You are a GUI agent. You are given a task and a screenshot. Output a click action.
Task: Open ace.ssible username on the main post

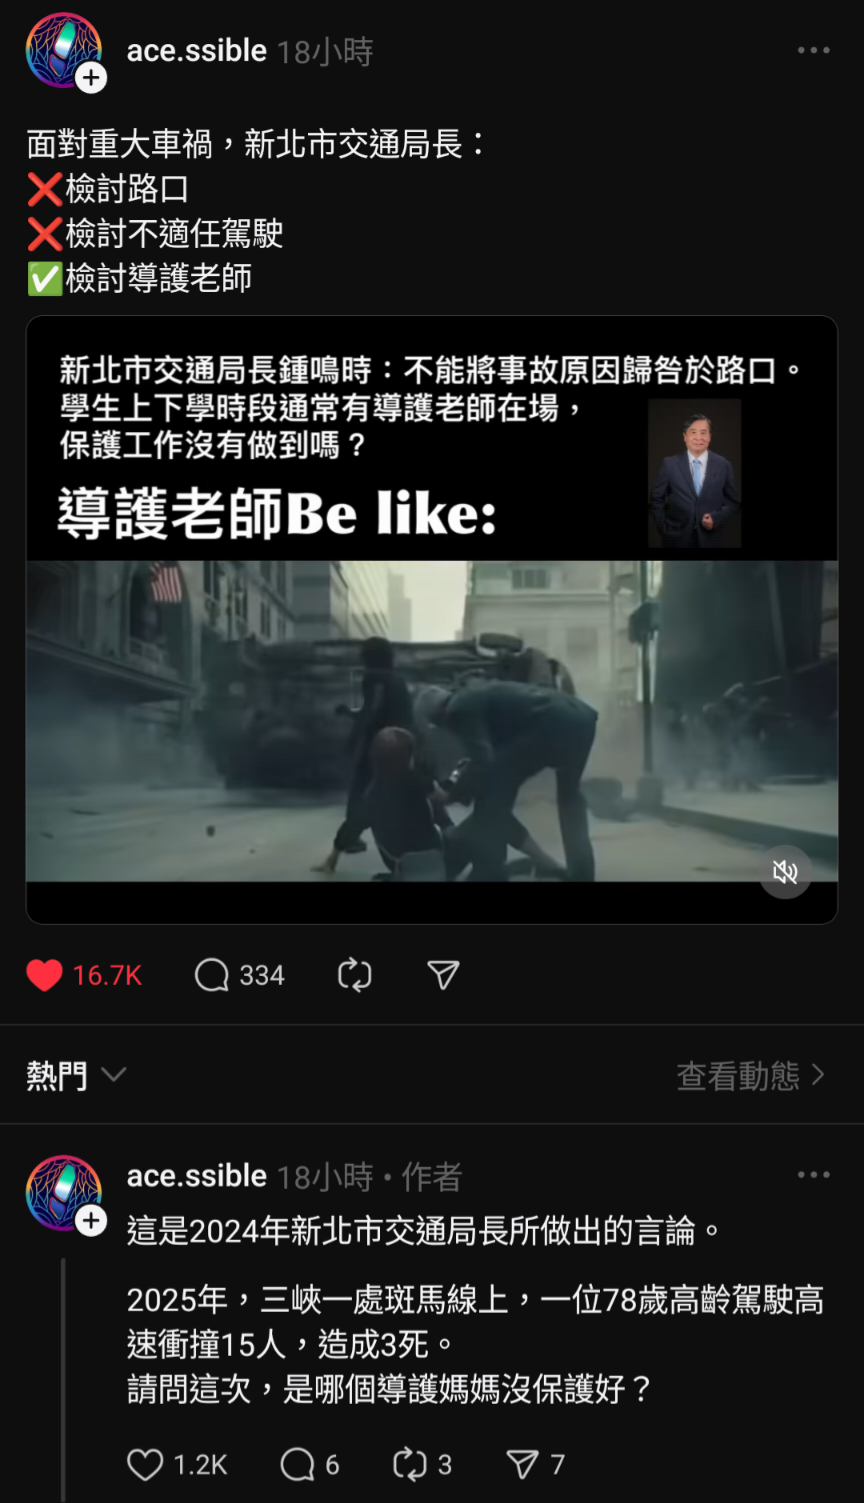tap(197, 51)
